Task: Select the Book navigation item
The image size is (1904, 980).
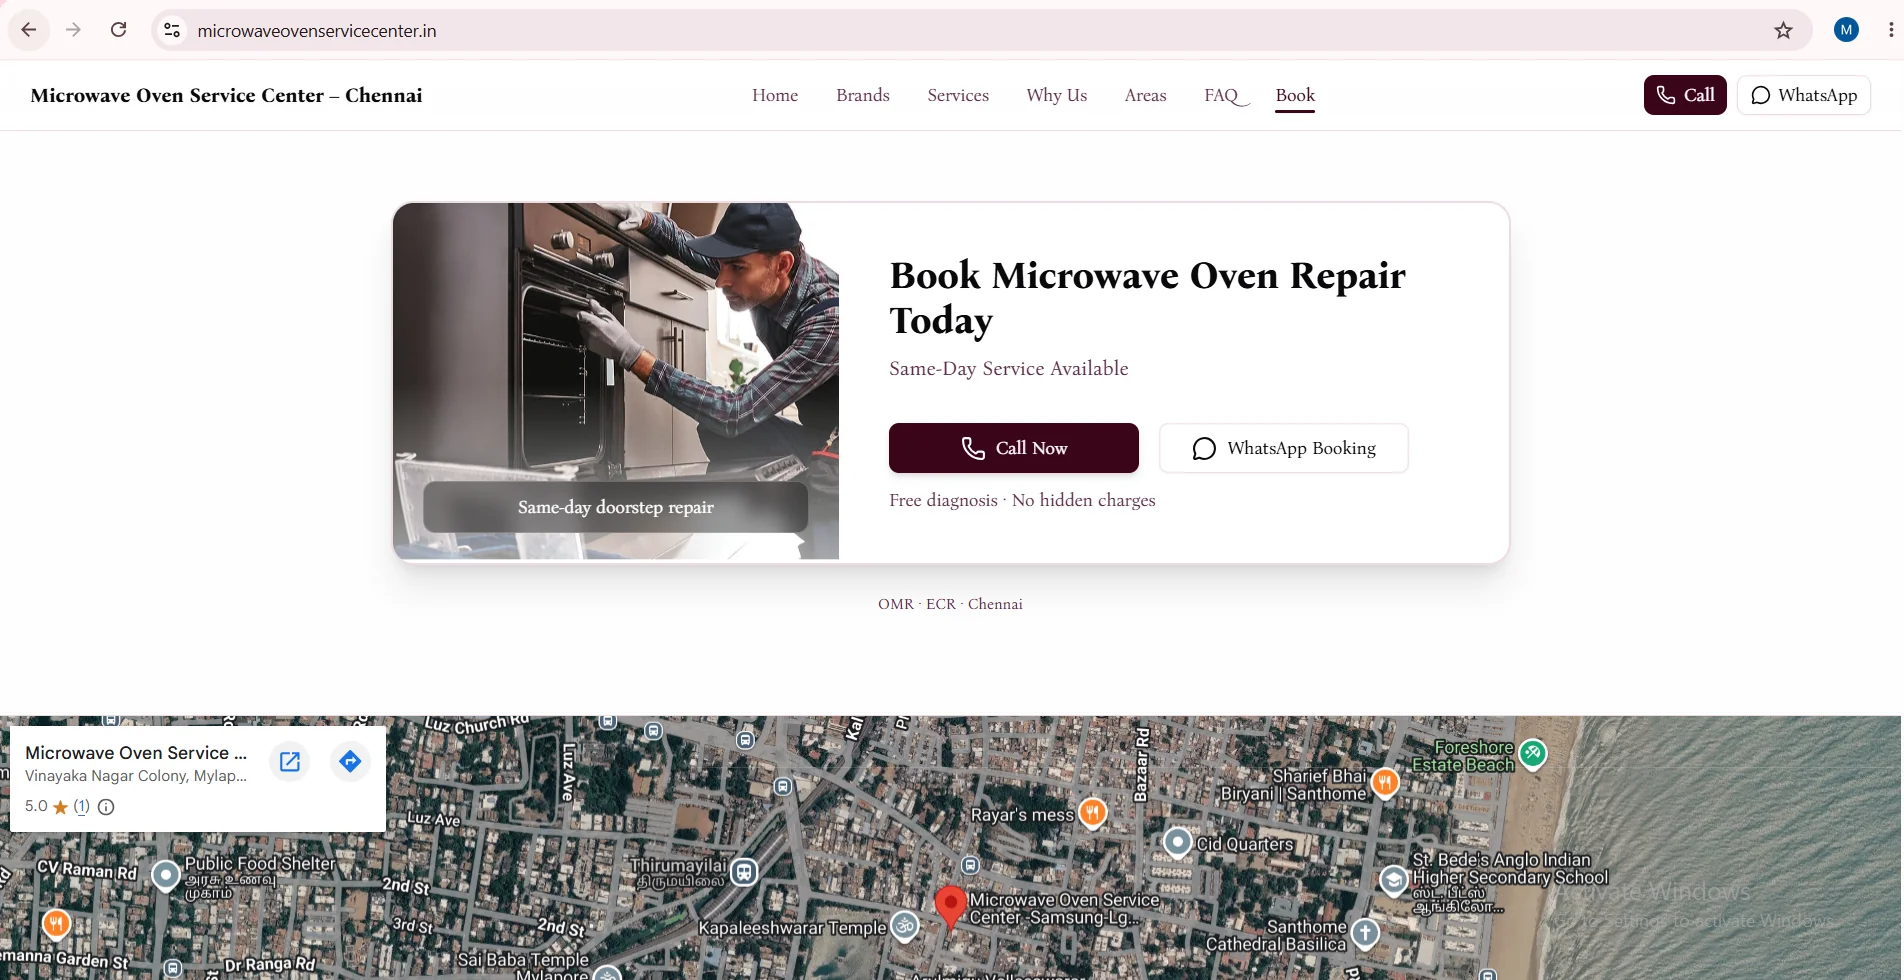Action: coord(1295,95)
